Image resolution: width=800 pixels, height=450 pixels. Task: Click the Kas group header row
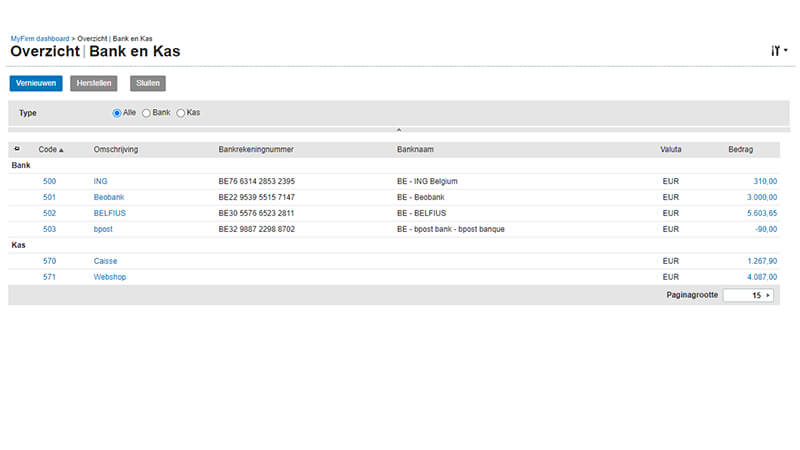click(x=394, y=245)
